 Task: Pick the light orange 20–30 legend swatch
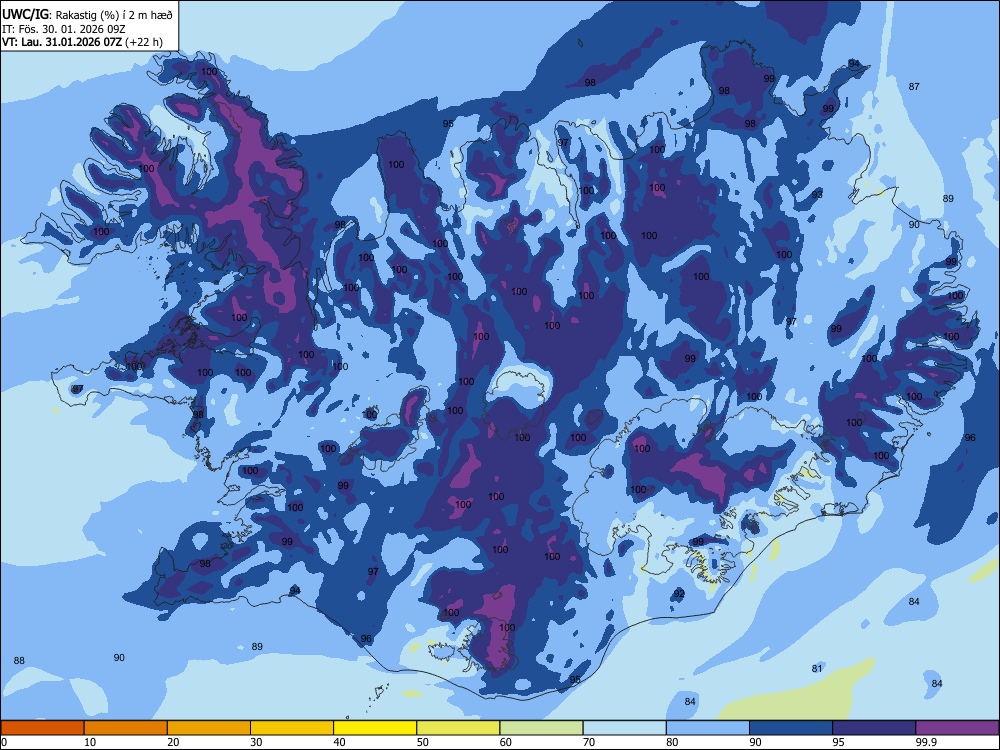[209, 728]
